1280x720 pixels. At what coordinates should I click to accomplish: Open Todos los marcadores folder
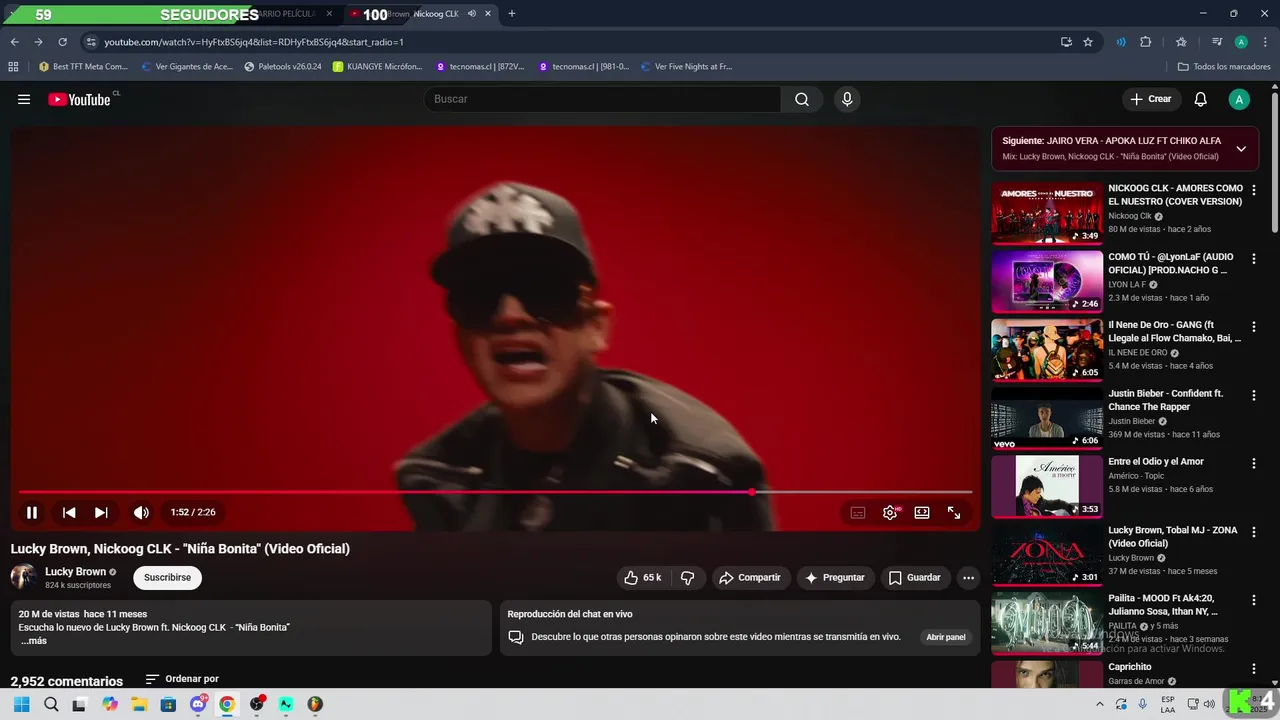click(x=1224, y=67)
